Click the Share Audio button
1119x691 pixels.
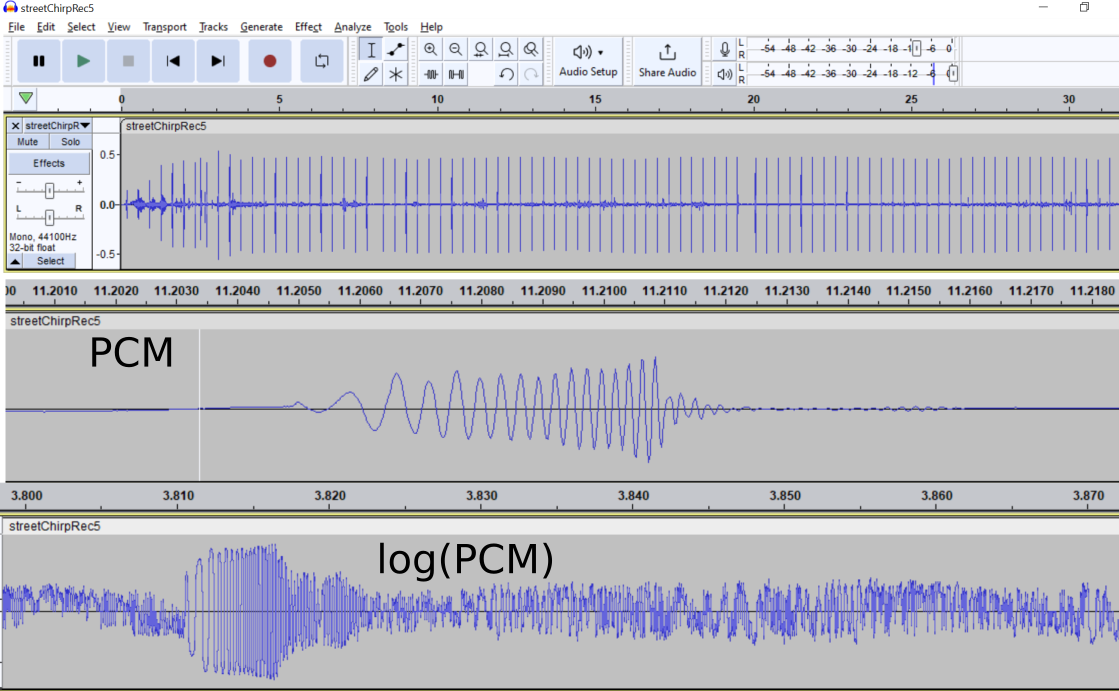coord(667,61)
